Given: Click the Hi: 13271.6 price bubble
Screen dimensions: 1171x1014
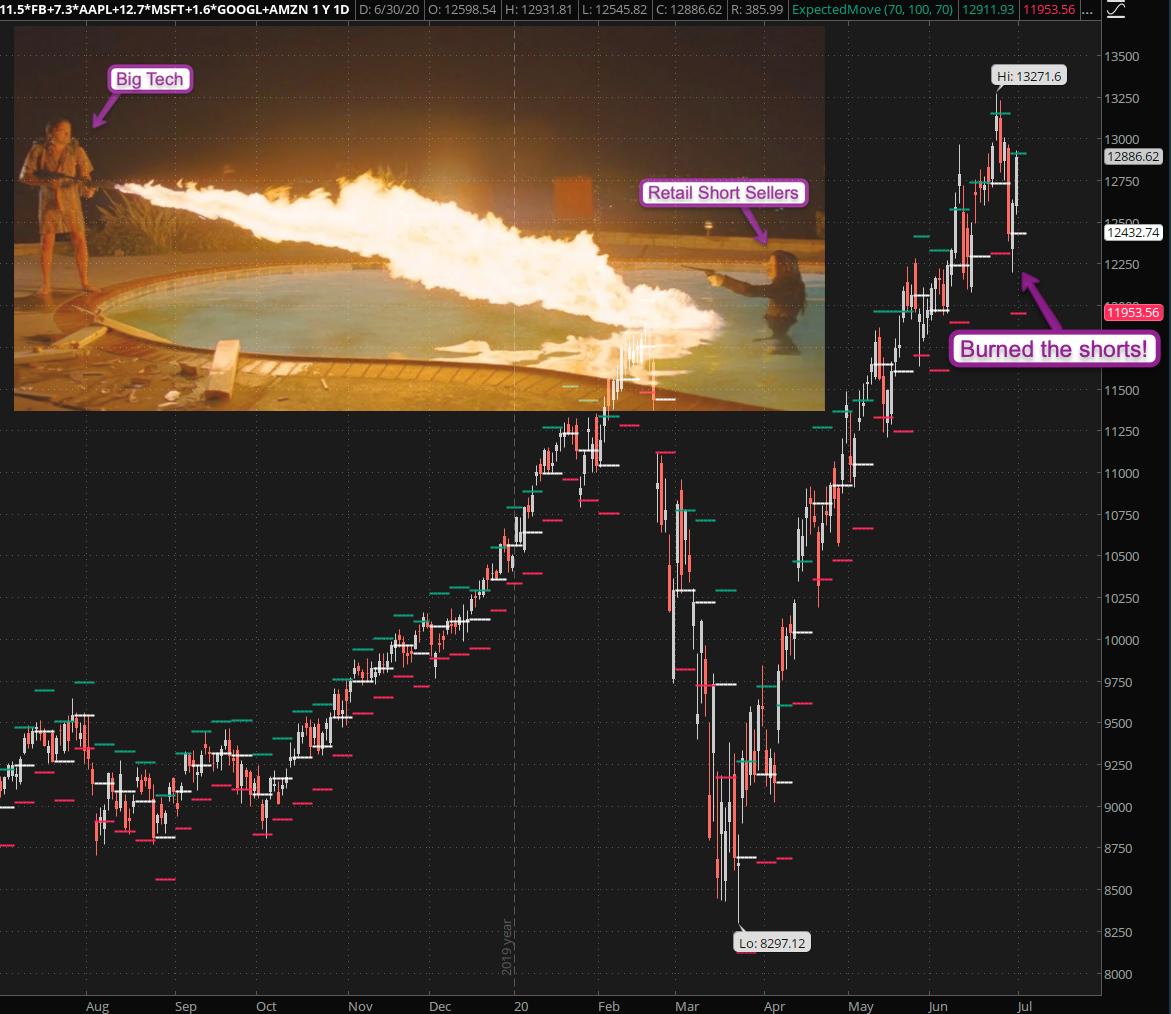Looking at the screenshot, I should 1028,76.
